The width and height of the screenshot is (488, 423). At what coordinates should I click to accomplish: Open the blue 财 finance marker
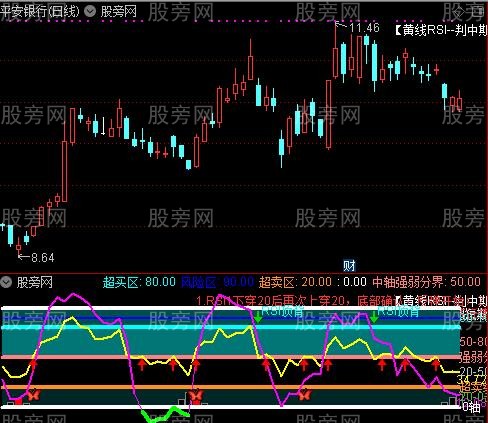pyautogui.click(x=349, y=266)
